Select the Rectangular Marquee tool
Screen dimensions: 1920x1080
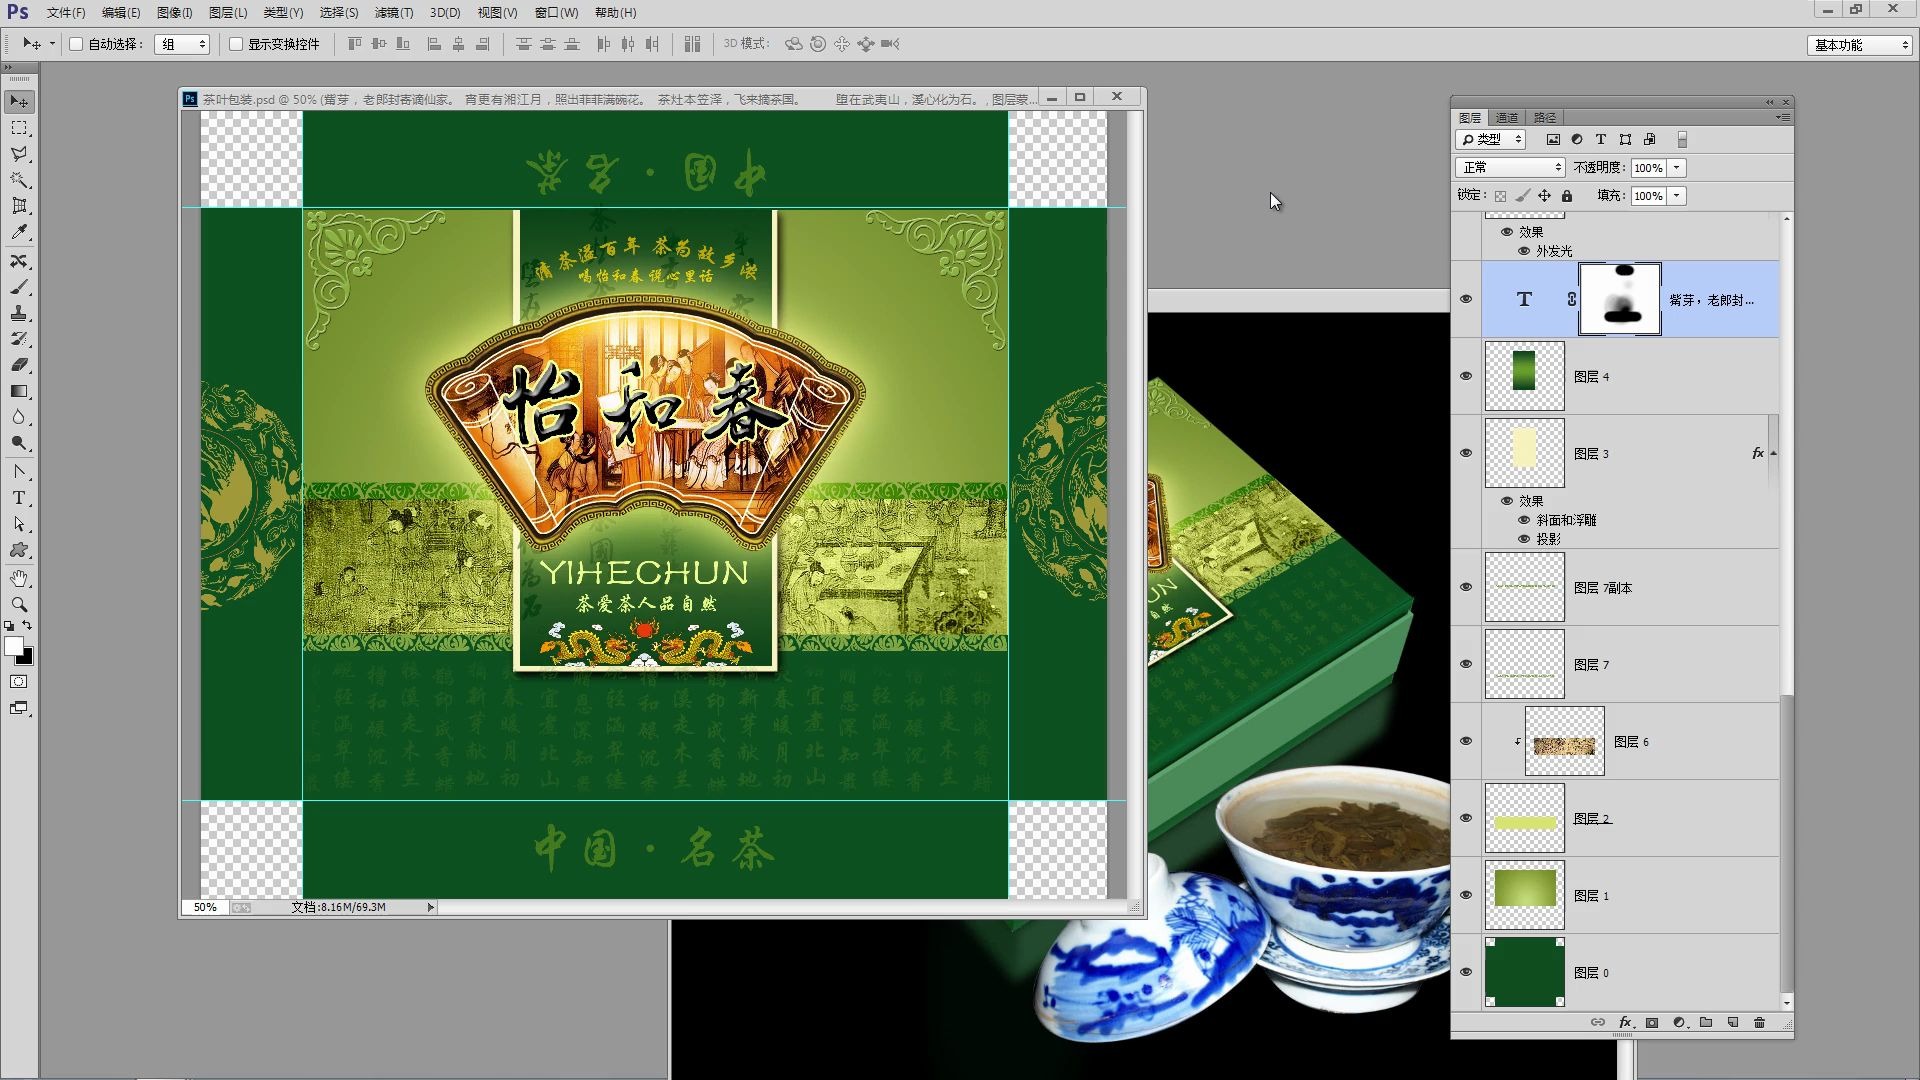[19, 128]
